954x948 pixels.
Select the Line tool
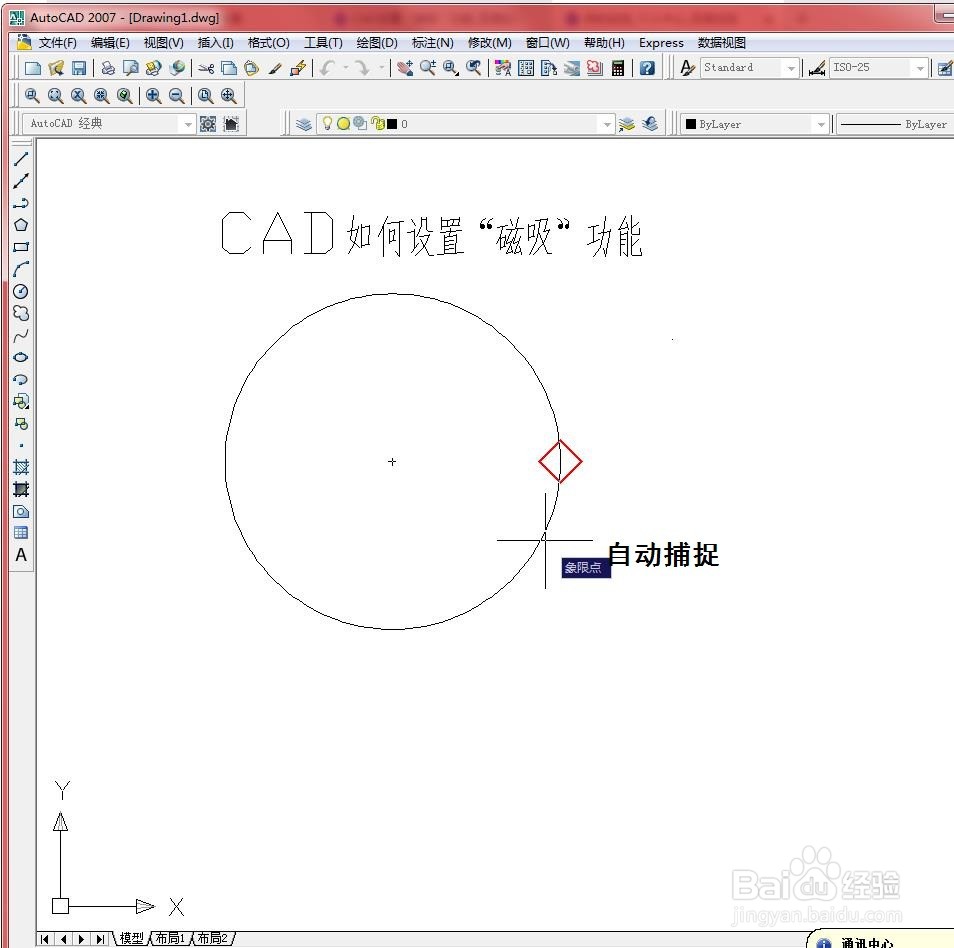[21, 159]
